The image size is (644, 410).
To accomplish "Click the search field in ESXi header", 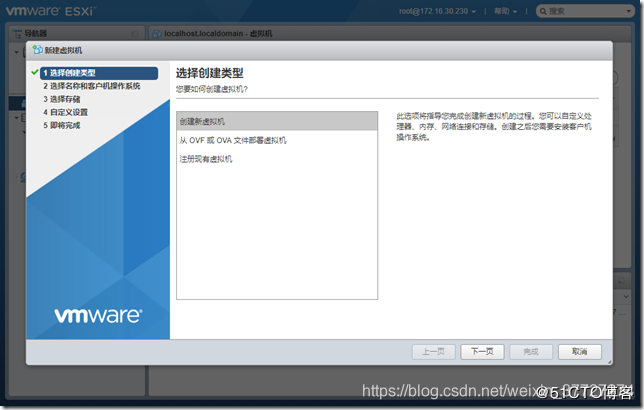I will 585,11.
